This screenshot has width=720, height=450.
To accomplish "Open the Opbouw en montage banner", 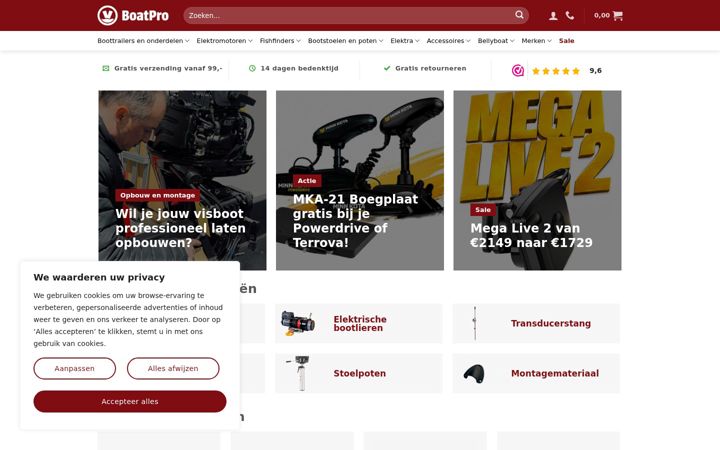I will 182,180.
